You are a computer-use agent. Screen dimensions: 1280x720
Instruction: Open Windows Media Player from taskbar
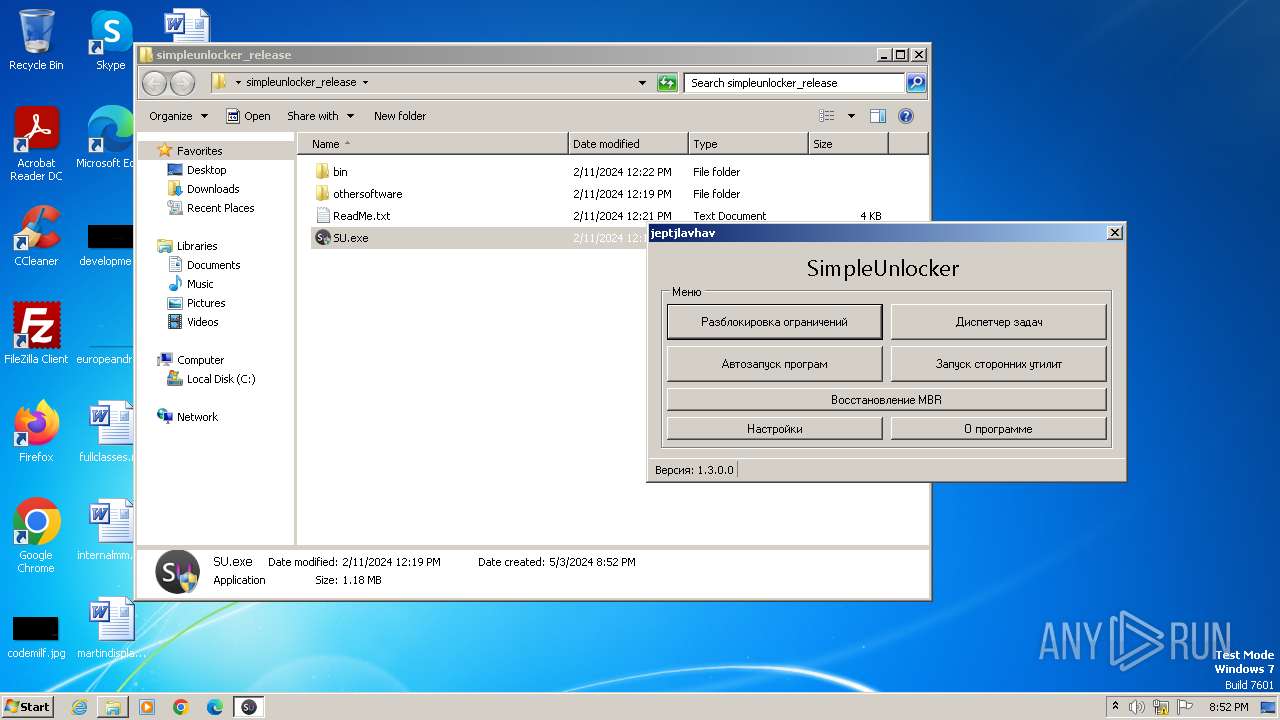(x=147, y=706)
